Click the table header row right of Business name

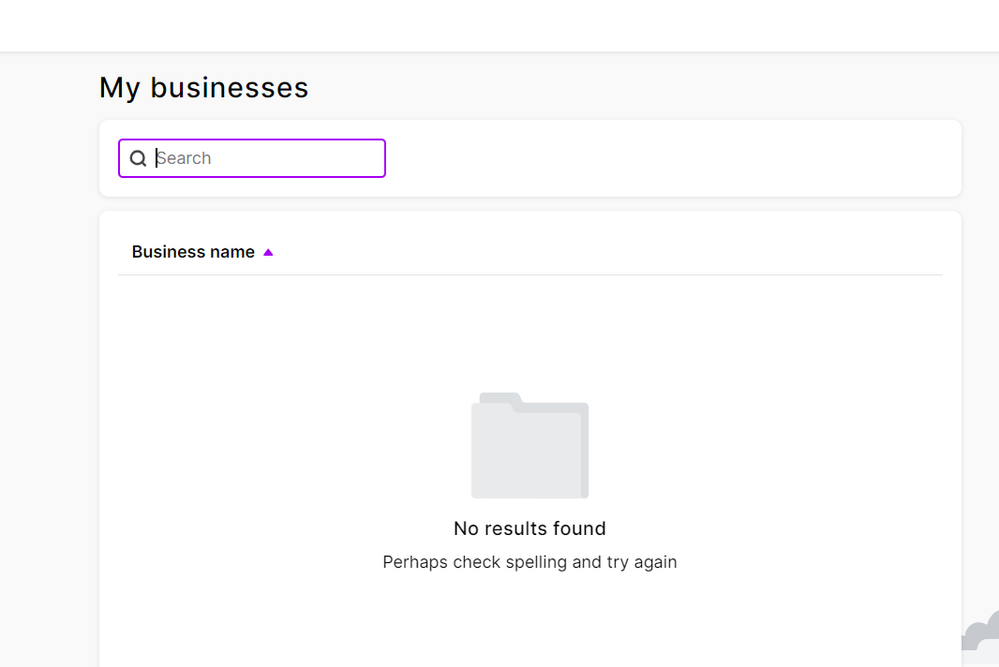(x=600, y=252)
